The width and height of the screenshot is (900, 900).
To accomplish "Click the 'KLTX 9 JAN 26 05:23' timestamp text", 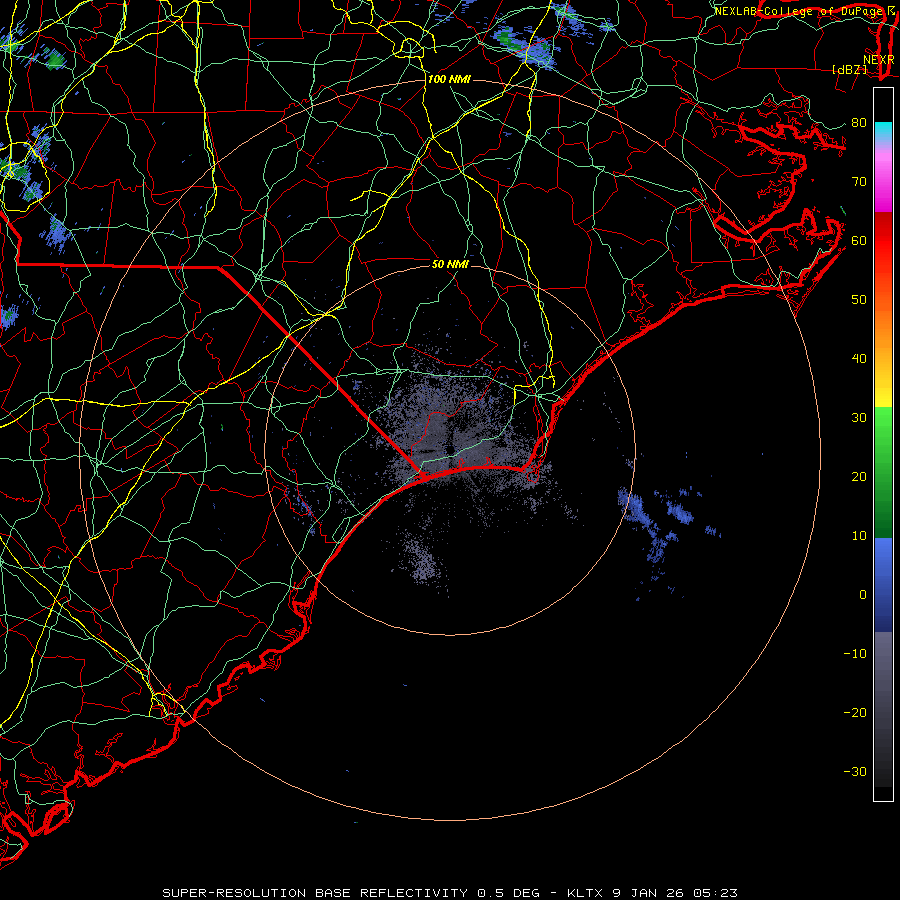I will pos(652,893).
